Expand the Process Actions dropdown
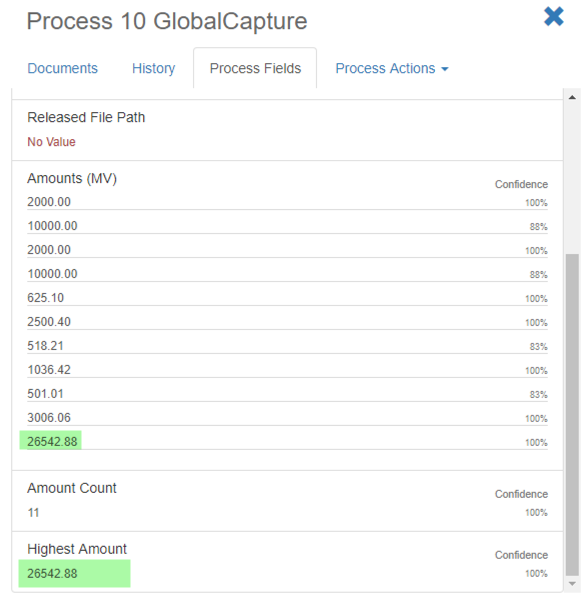The width and height of the screenshot is (587, 594). (x=392, y=68)
